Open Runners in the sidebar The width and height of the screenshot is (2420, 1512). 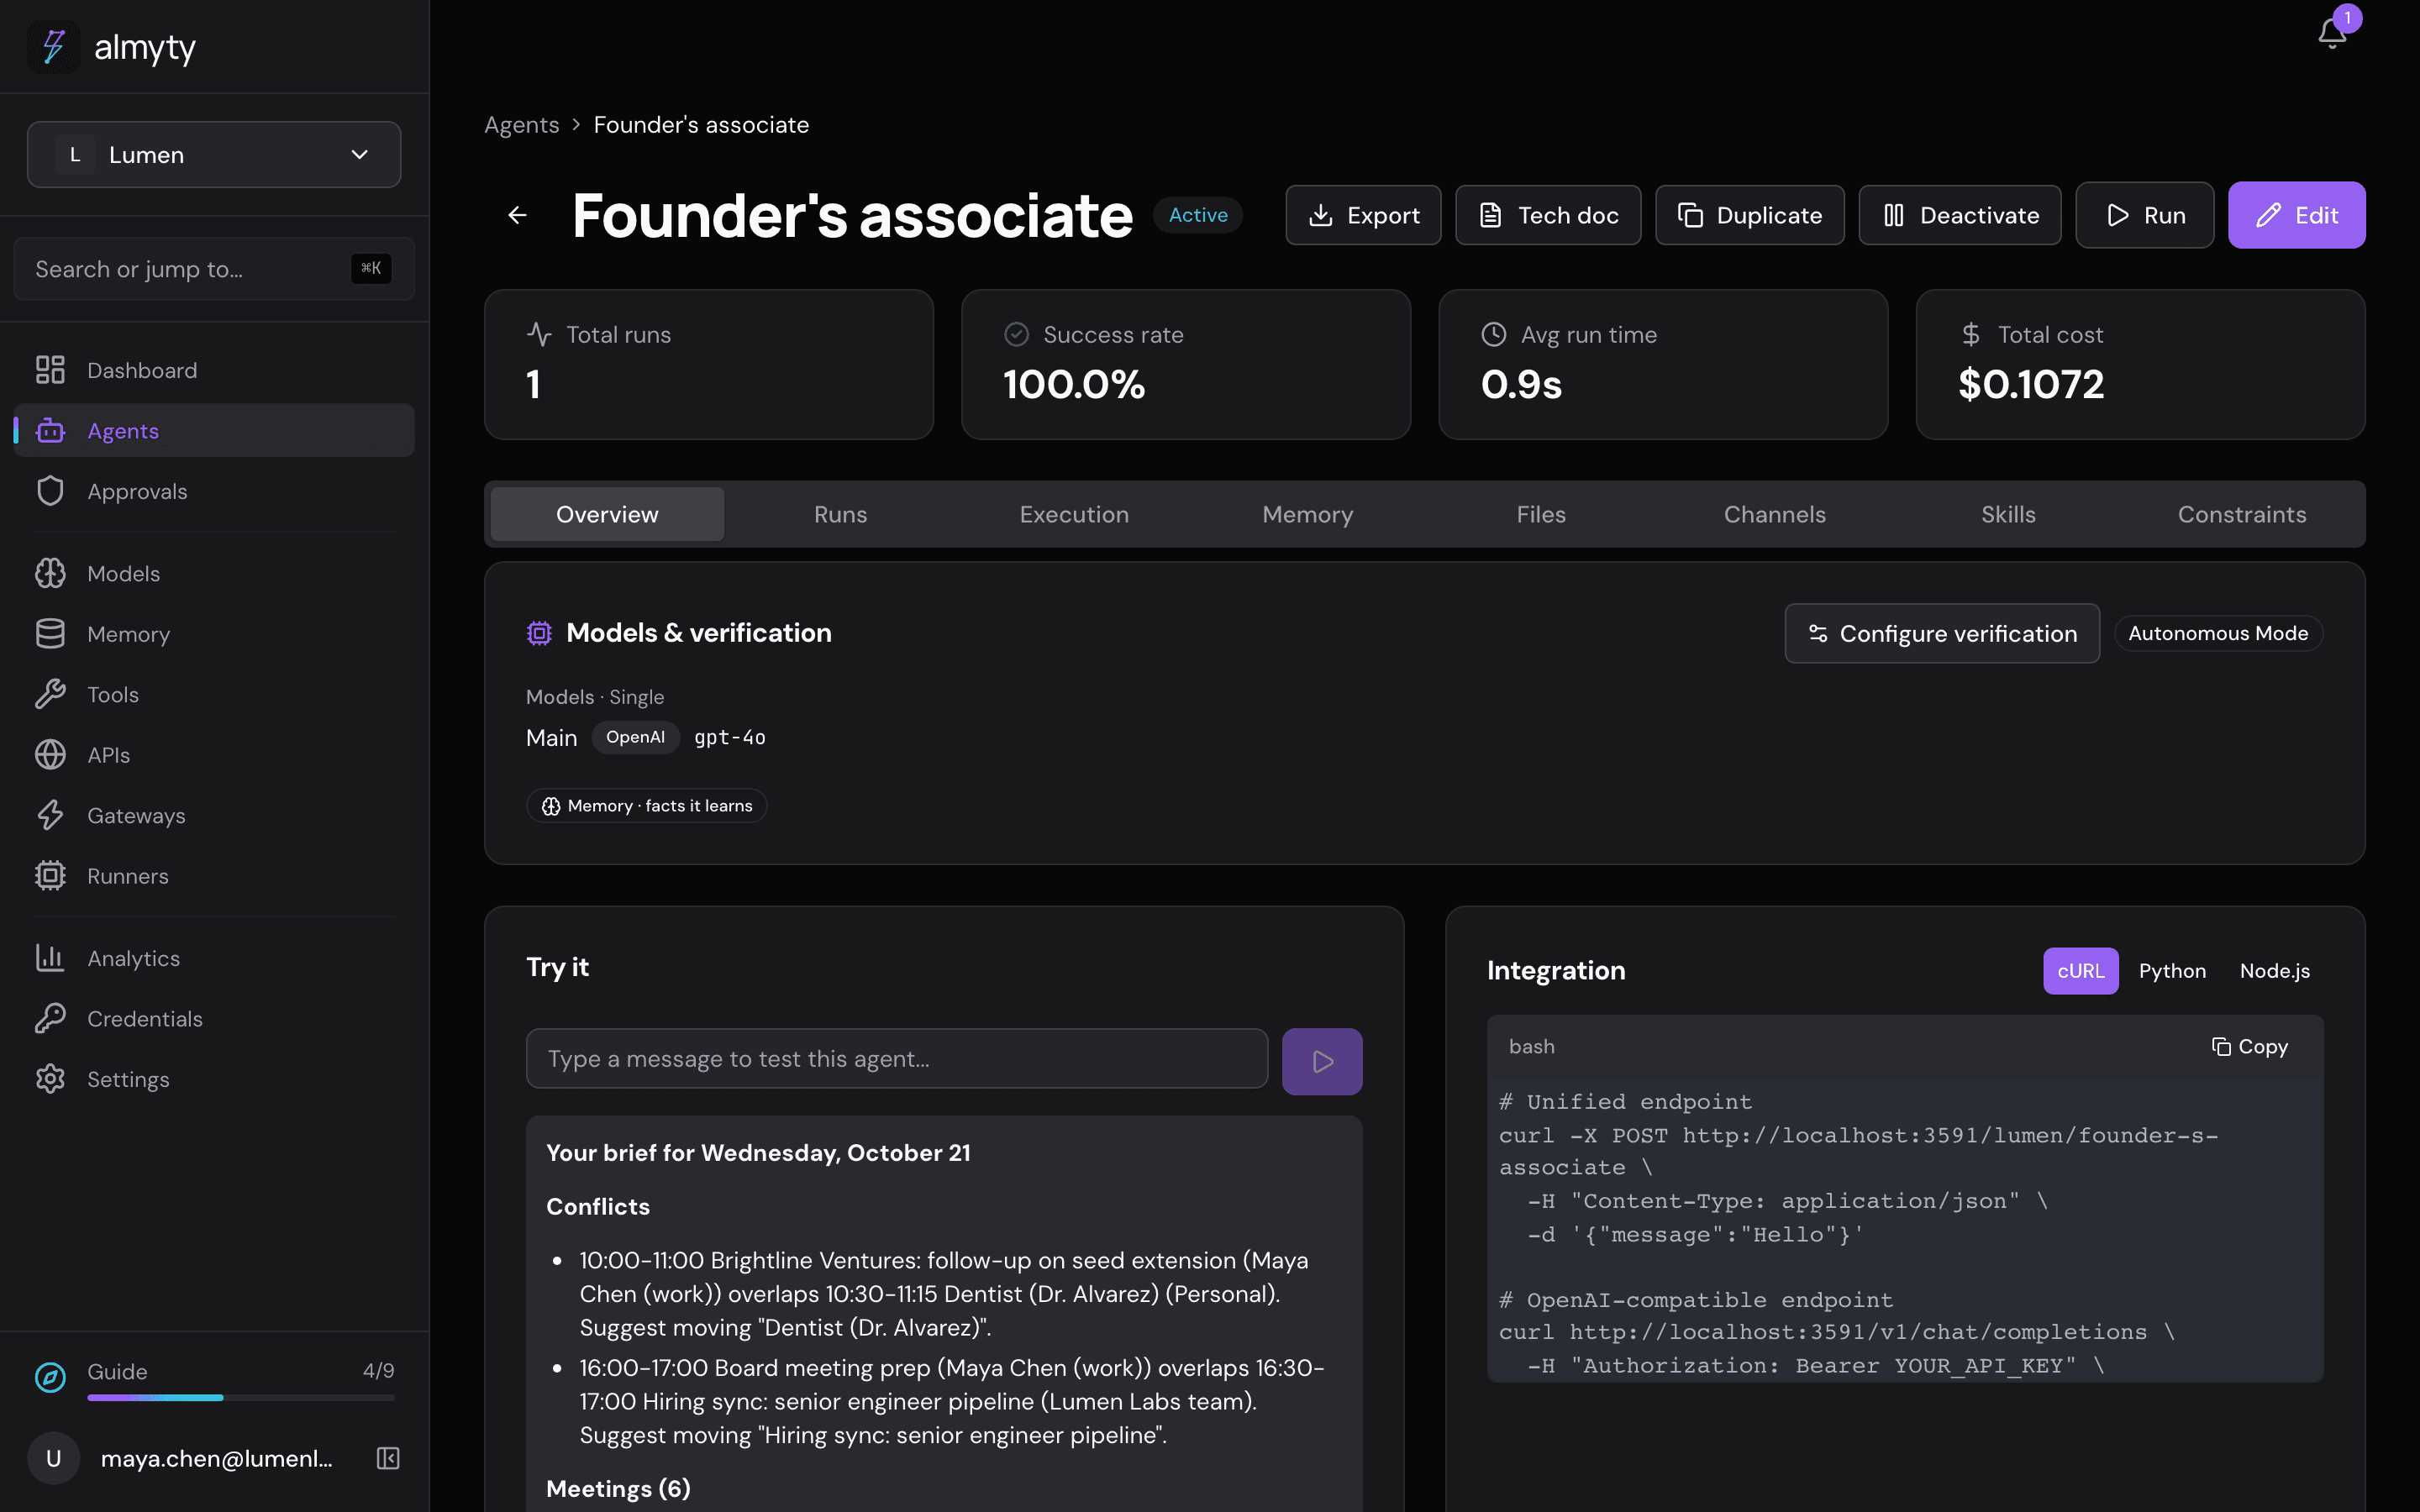coord(214,876)
